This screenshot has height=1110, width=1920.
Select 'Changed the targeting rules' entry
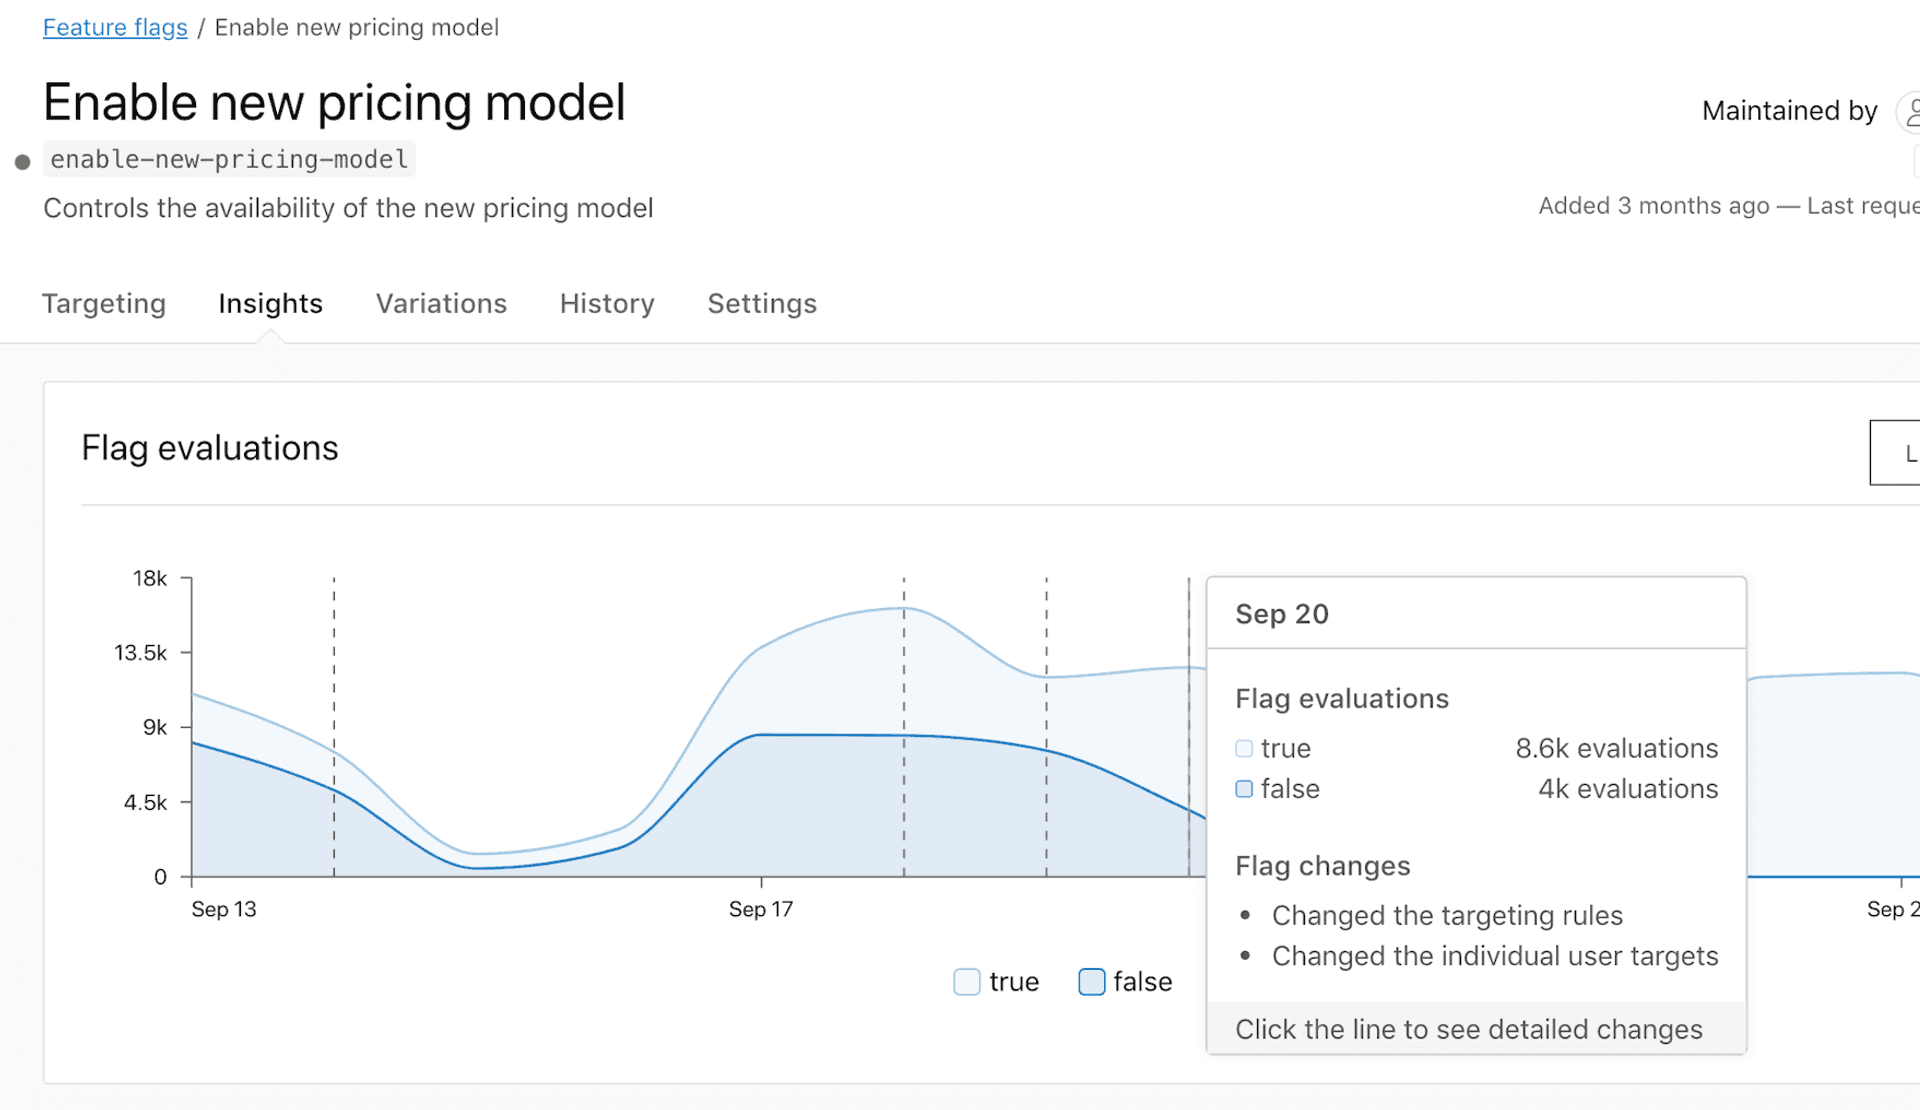point(1446,915)
